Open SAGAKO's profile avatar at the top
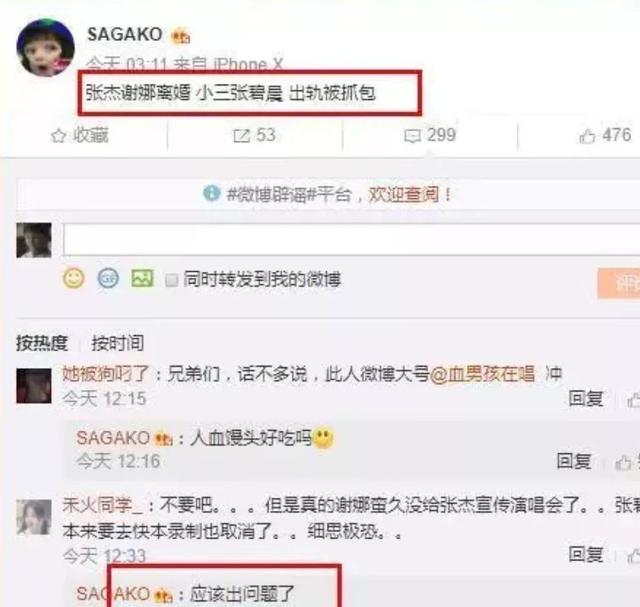Image resolution: width=640 pixels, height=607 pixels. [x=45, y=47]
